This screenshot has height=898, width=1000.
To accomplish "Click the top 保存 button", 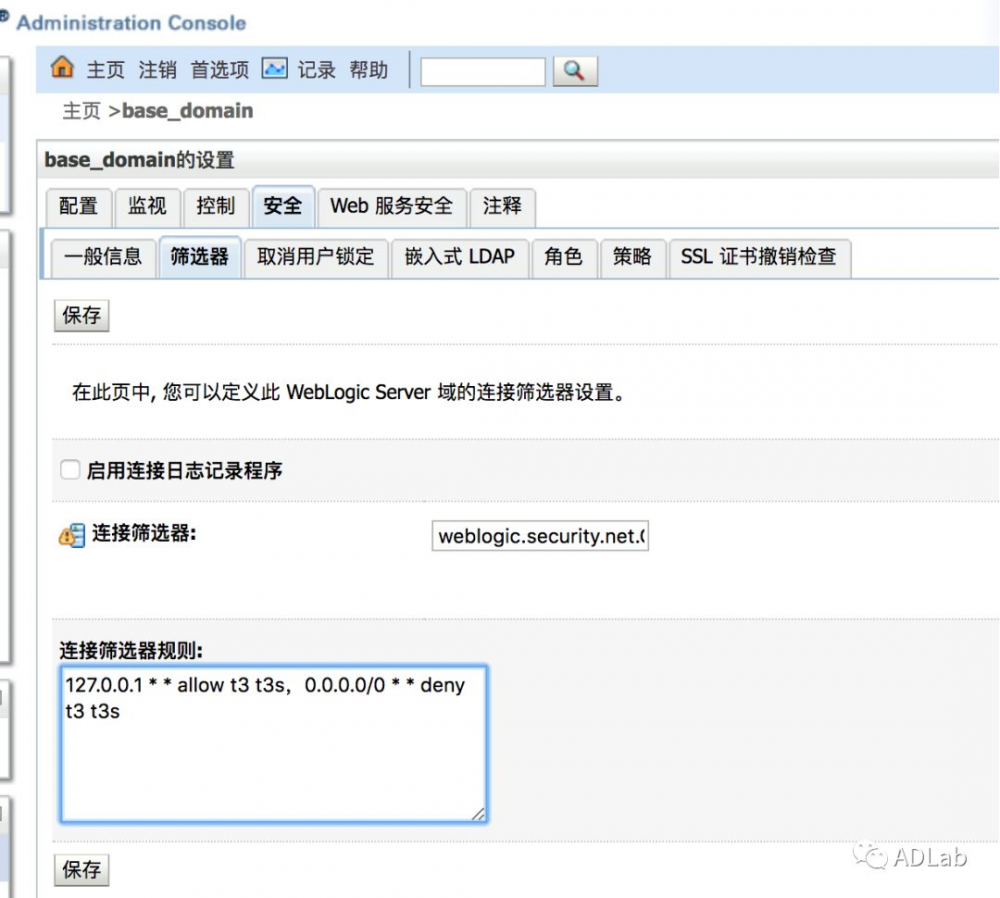I will coord(80,315).
